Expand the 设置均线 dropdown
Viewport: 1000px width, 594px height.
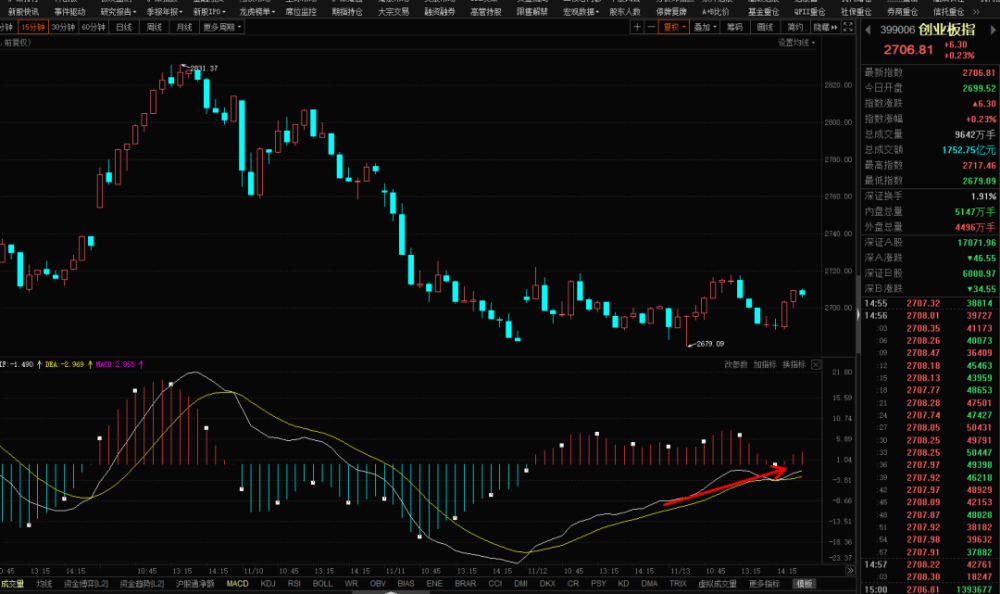796,43
